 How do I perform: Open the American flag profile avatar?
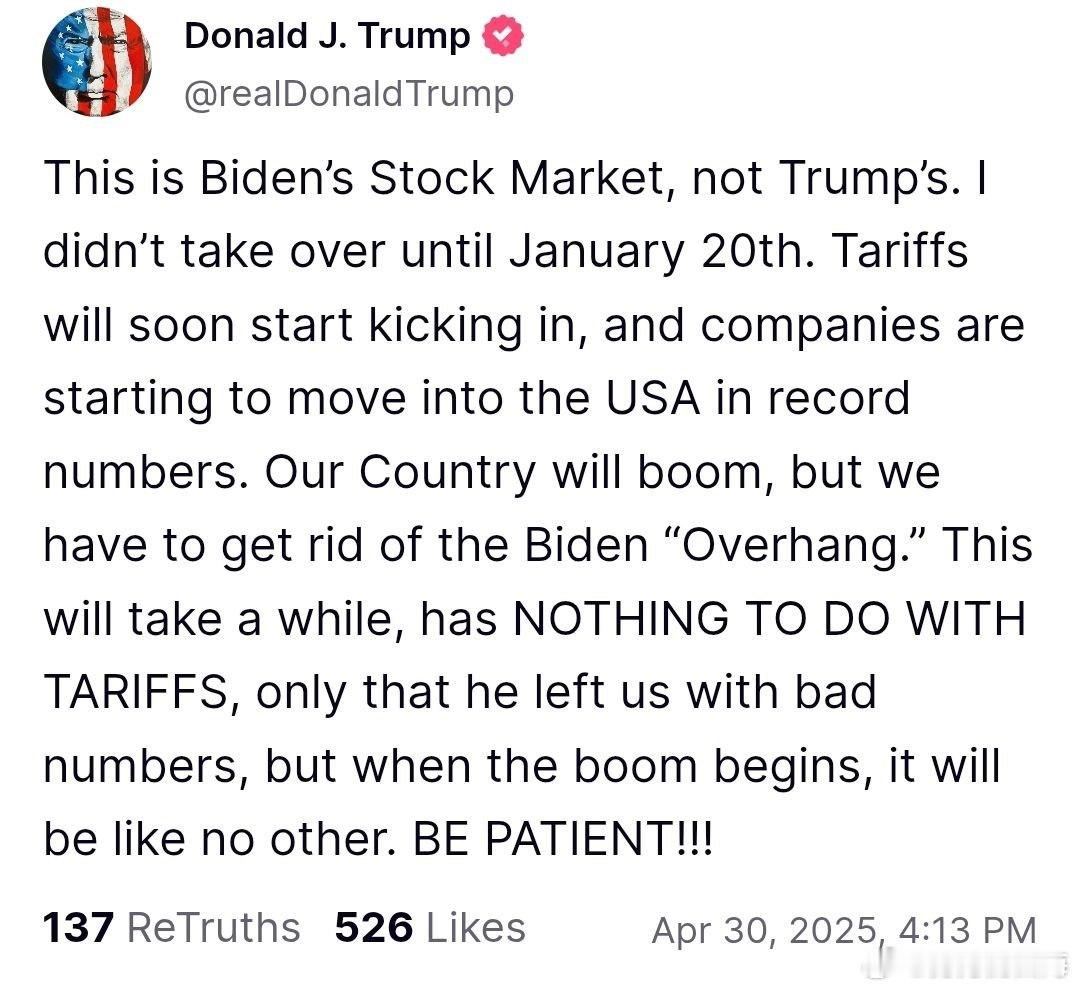pos(97,62)
